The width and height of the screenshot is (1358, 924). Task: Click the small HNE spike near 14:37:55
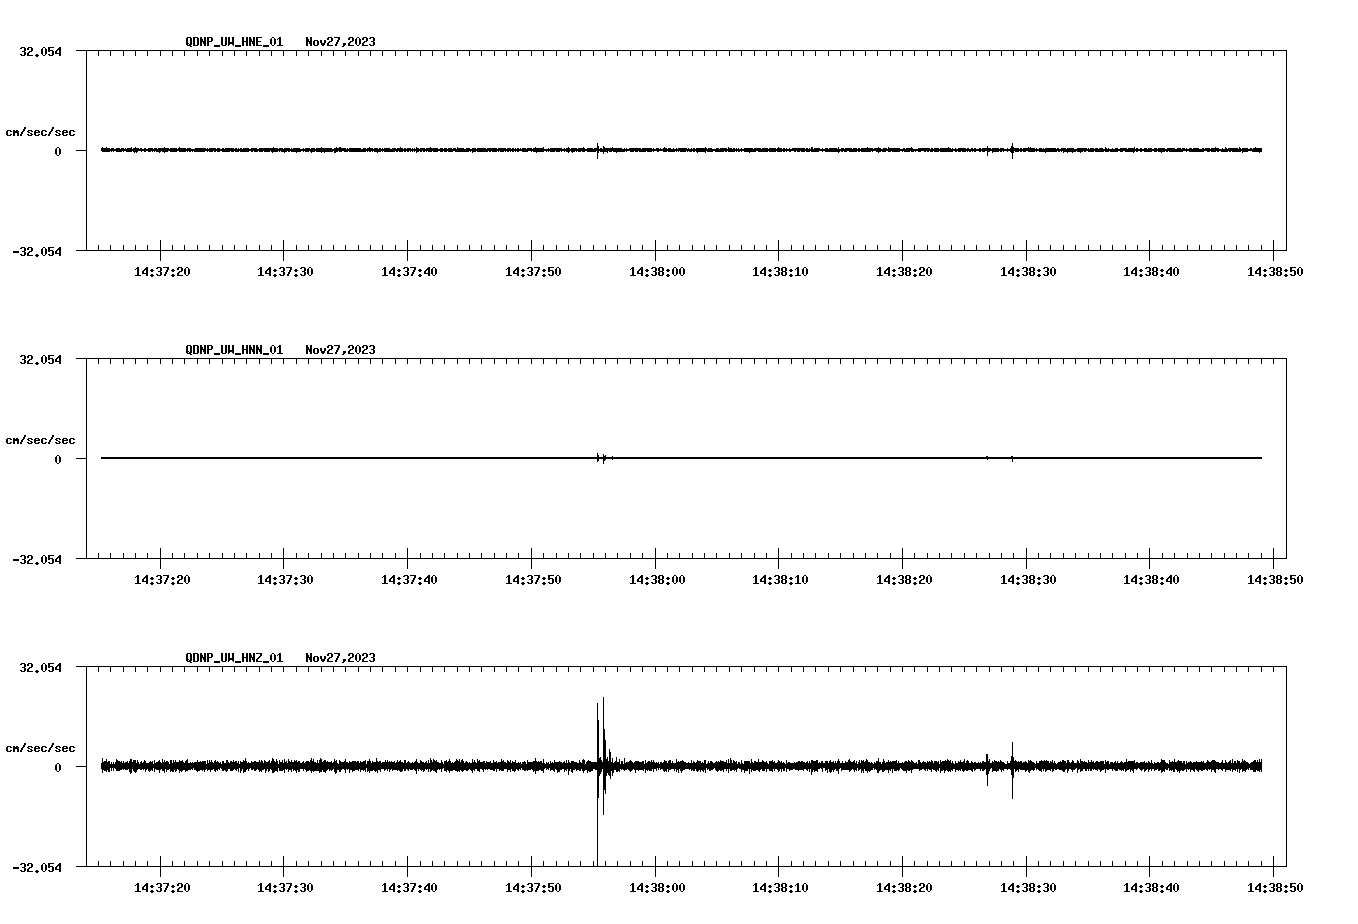click(598, 150)
